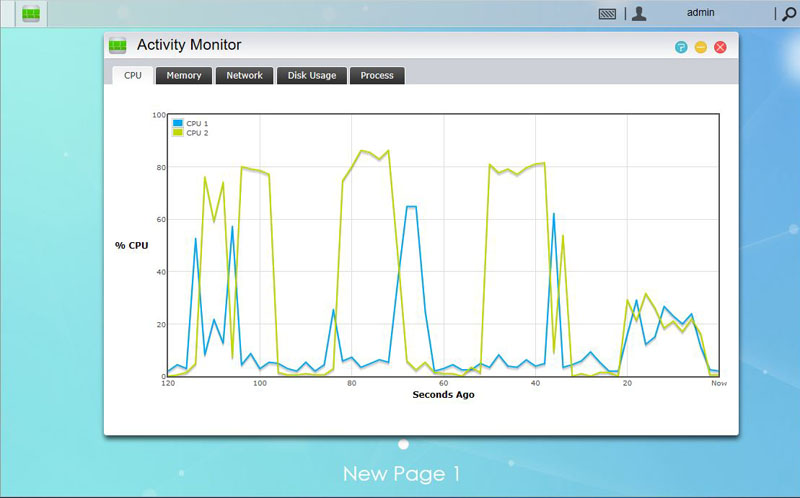This screenshot has width=800, height=498.
Task: Close Activity Monitor with red button
Action: tap(720, 47)
